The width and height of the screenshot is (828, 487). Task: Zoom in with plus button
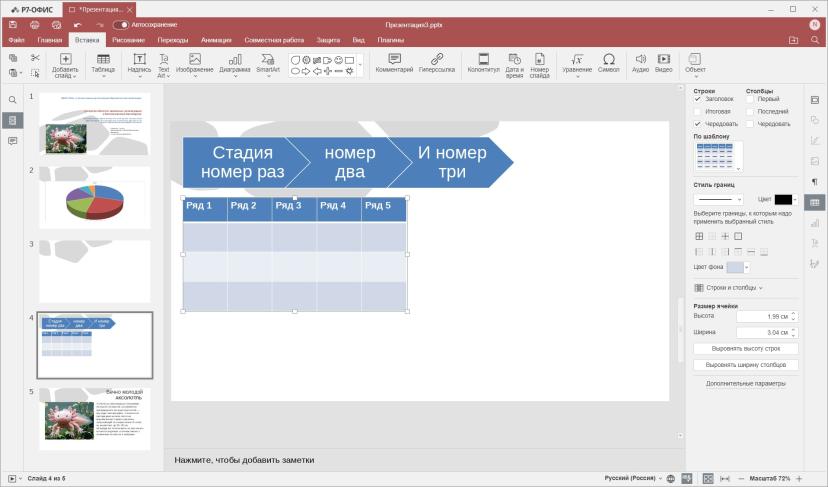click(x=799, y=479)
